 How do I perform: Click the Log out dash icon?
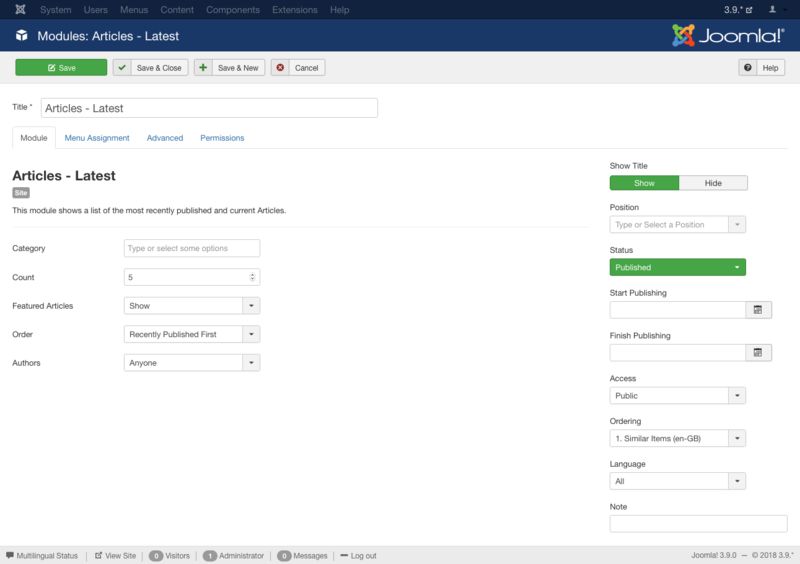pos(344,555)
